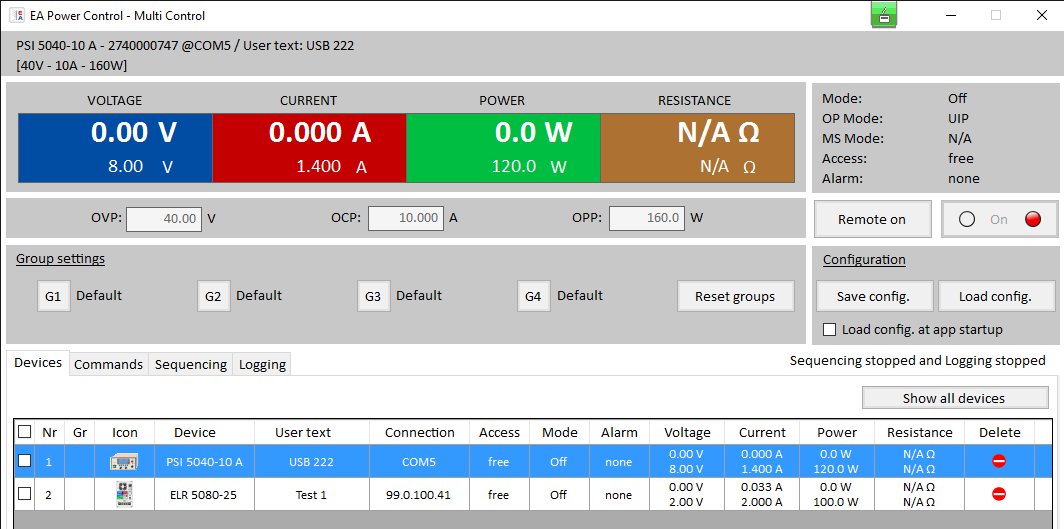Click the Configuration heading
The height and width of the screenshot is (529, 1064).
pyautogui.click(x=864, y=259)
